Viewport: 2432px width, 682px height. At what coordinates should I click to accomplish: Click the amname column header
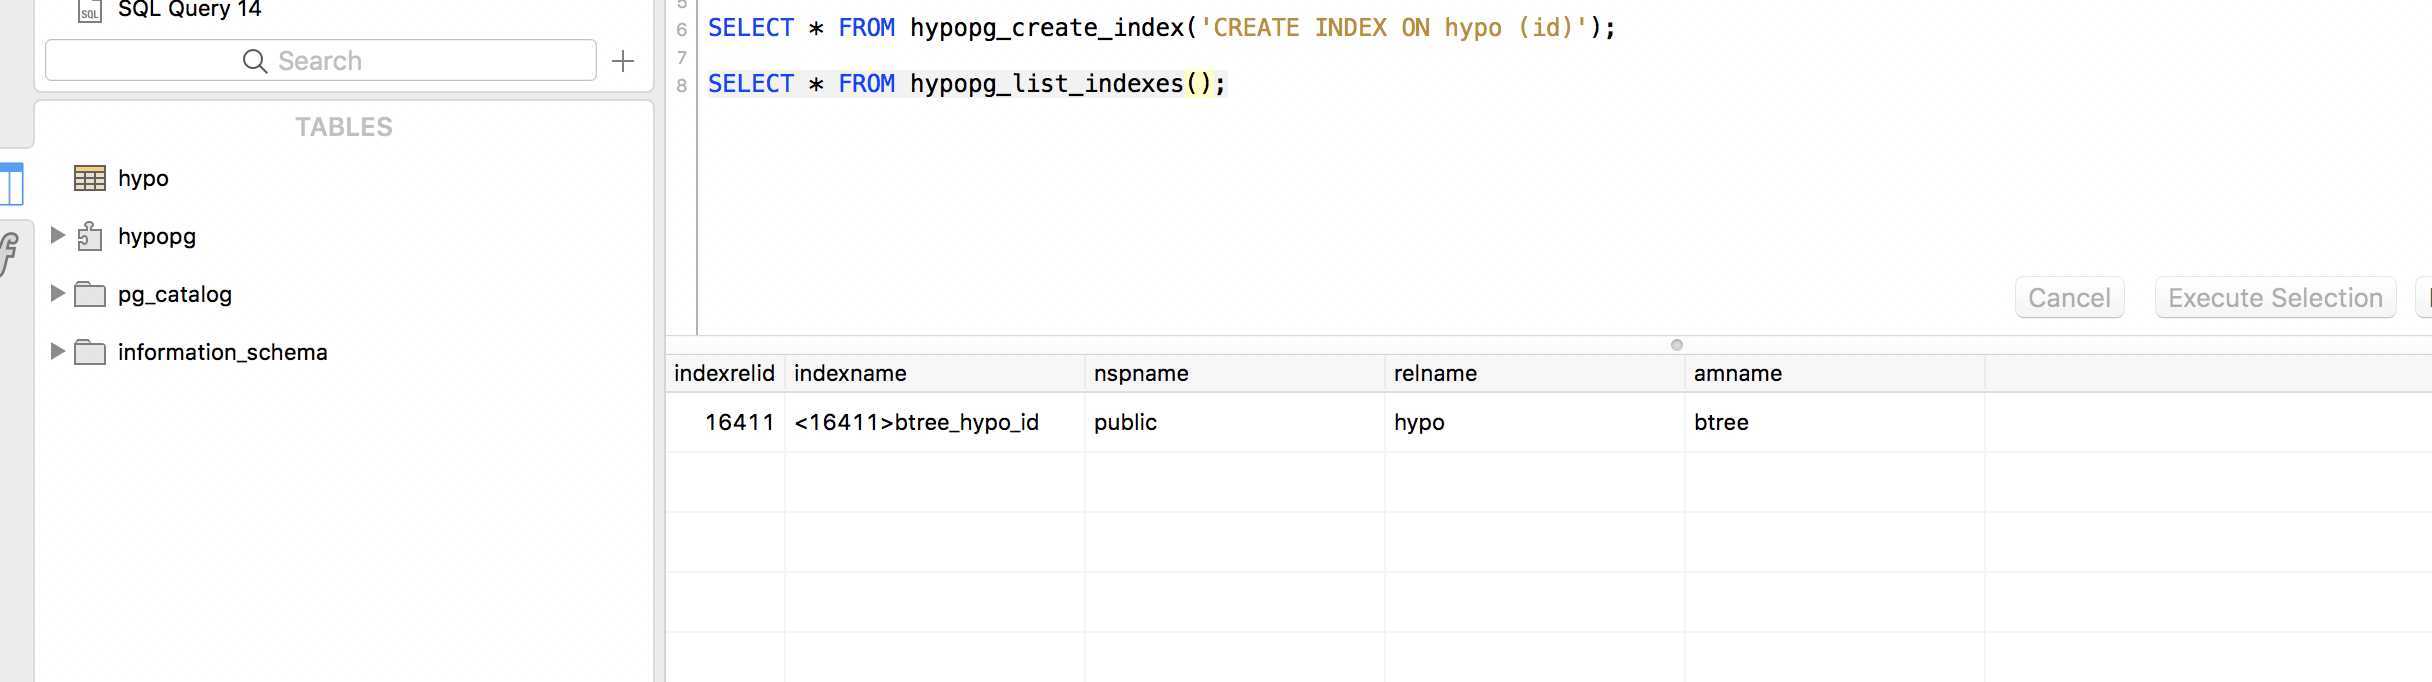1835,373
